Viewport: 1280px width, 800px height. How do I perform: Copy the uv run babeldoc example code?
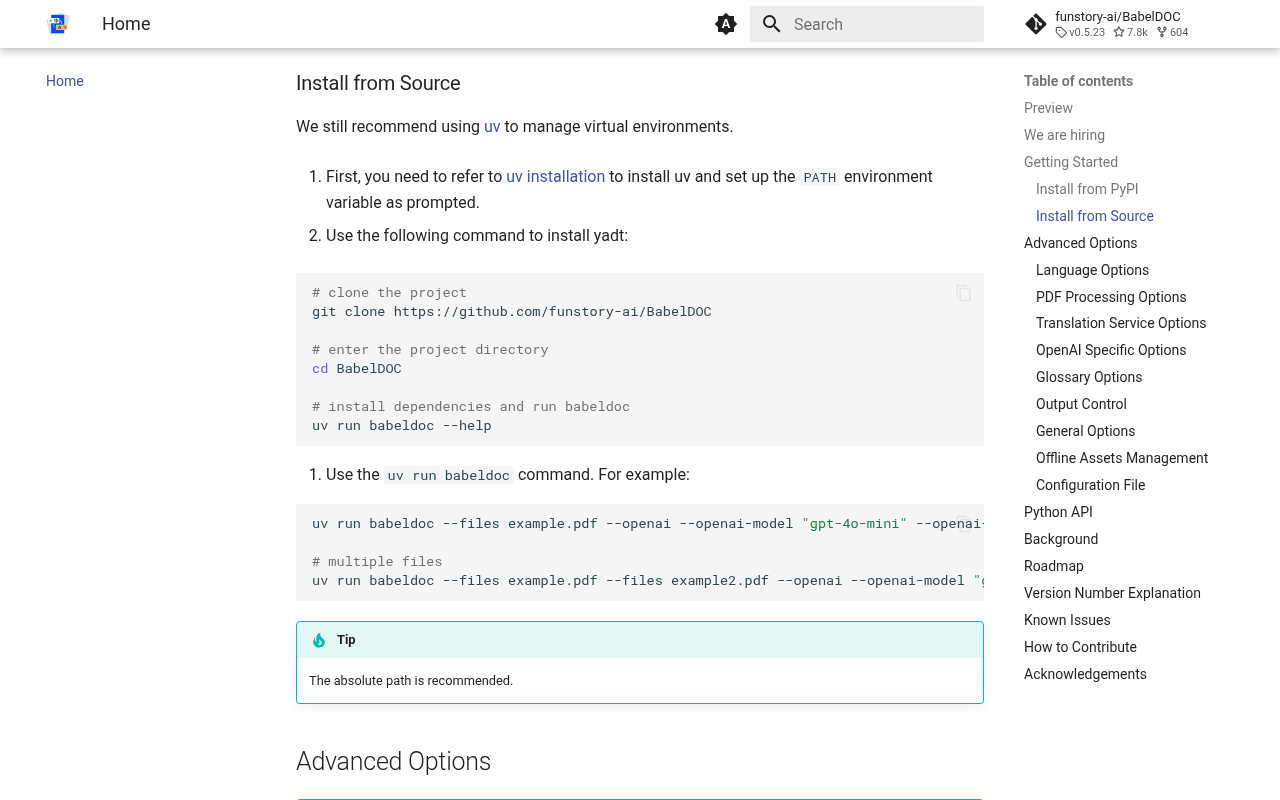click(963, 523)
